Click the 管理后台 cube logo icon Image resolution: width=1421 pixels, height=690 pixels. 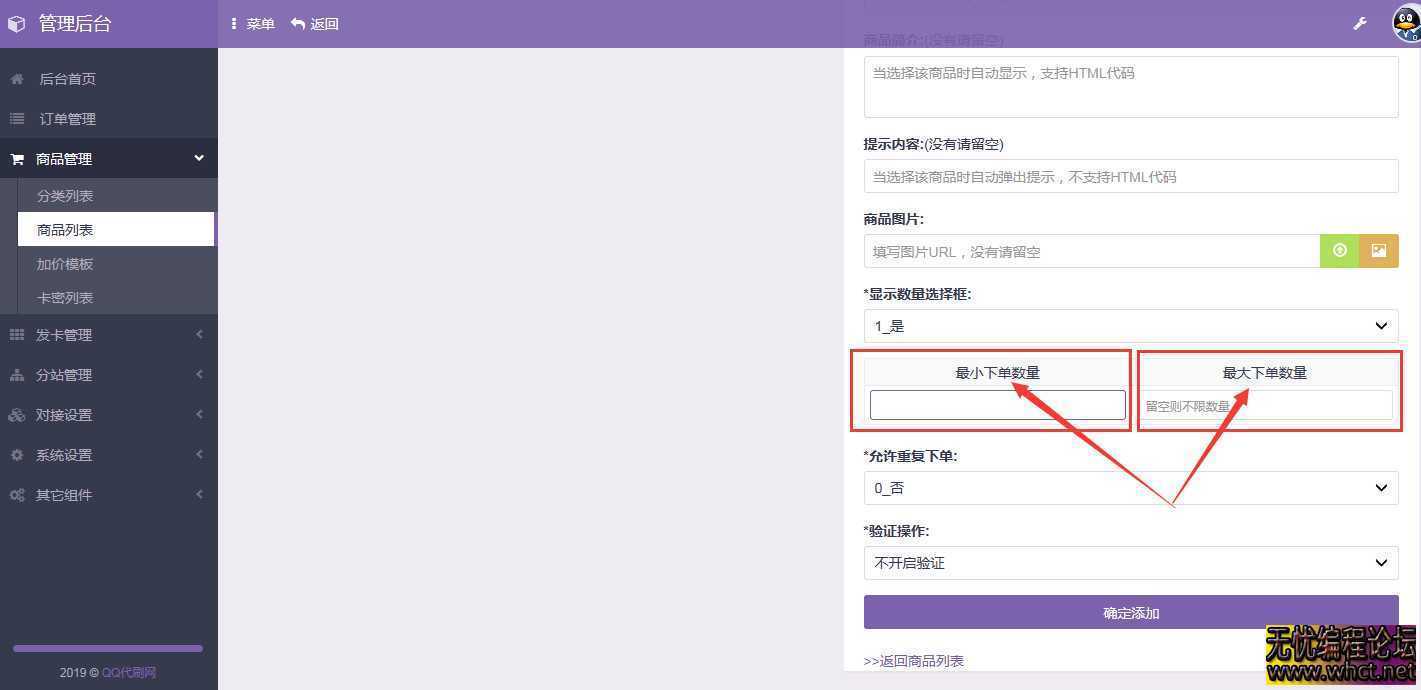point(16,23)
